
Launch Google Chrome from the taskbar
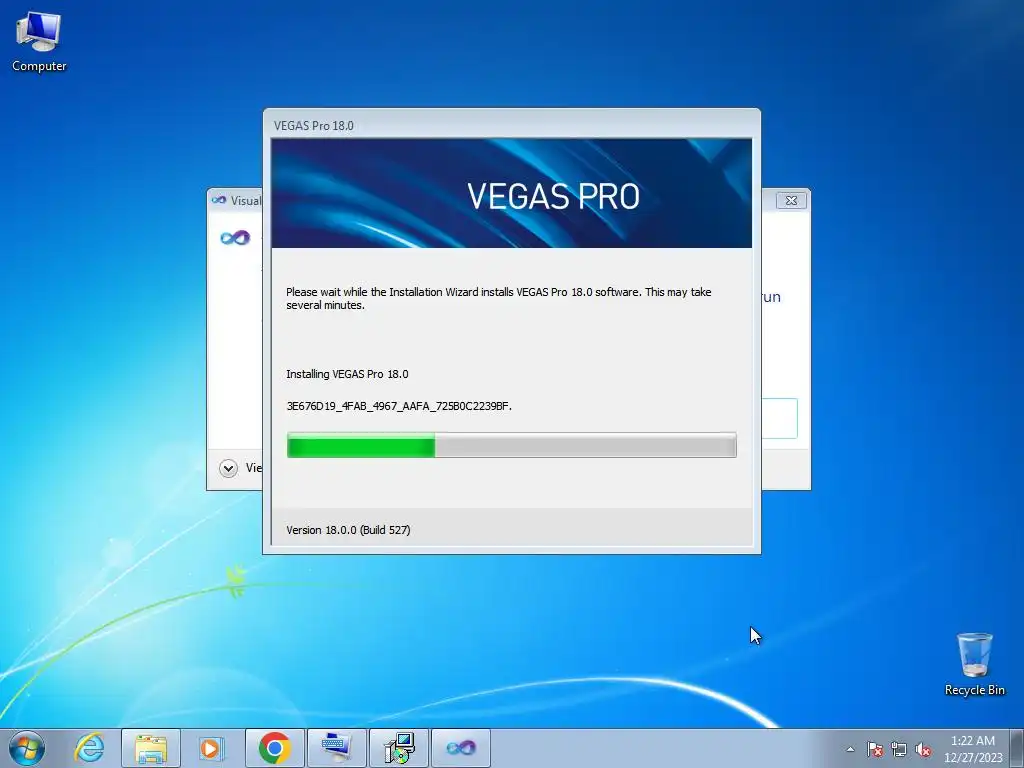[x=274, y=748]
